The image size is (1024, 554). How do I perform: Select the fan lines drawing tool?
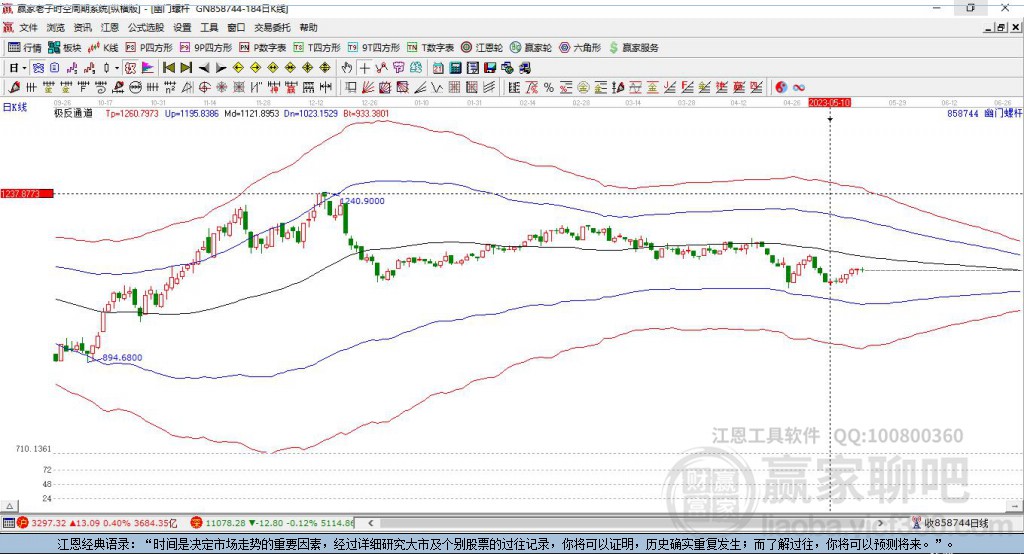[368, 87]
